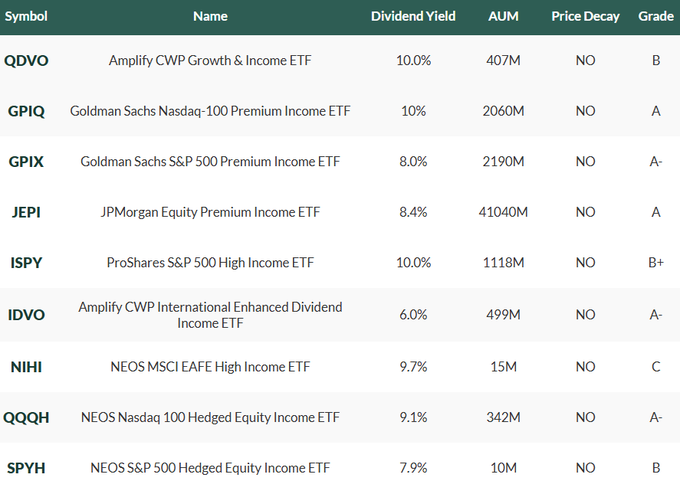This screenshot has height=494, width=680.
Task: Click JPMorgan Equity Premium Income ETF
Action: click(x=210, y=213)
